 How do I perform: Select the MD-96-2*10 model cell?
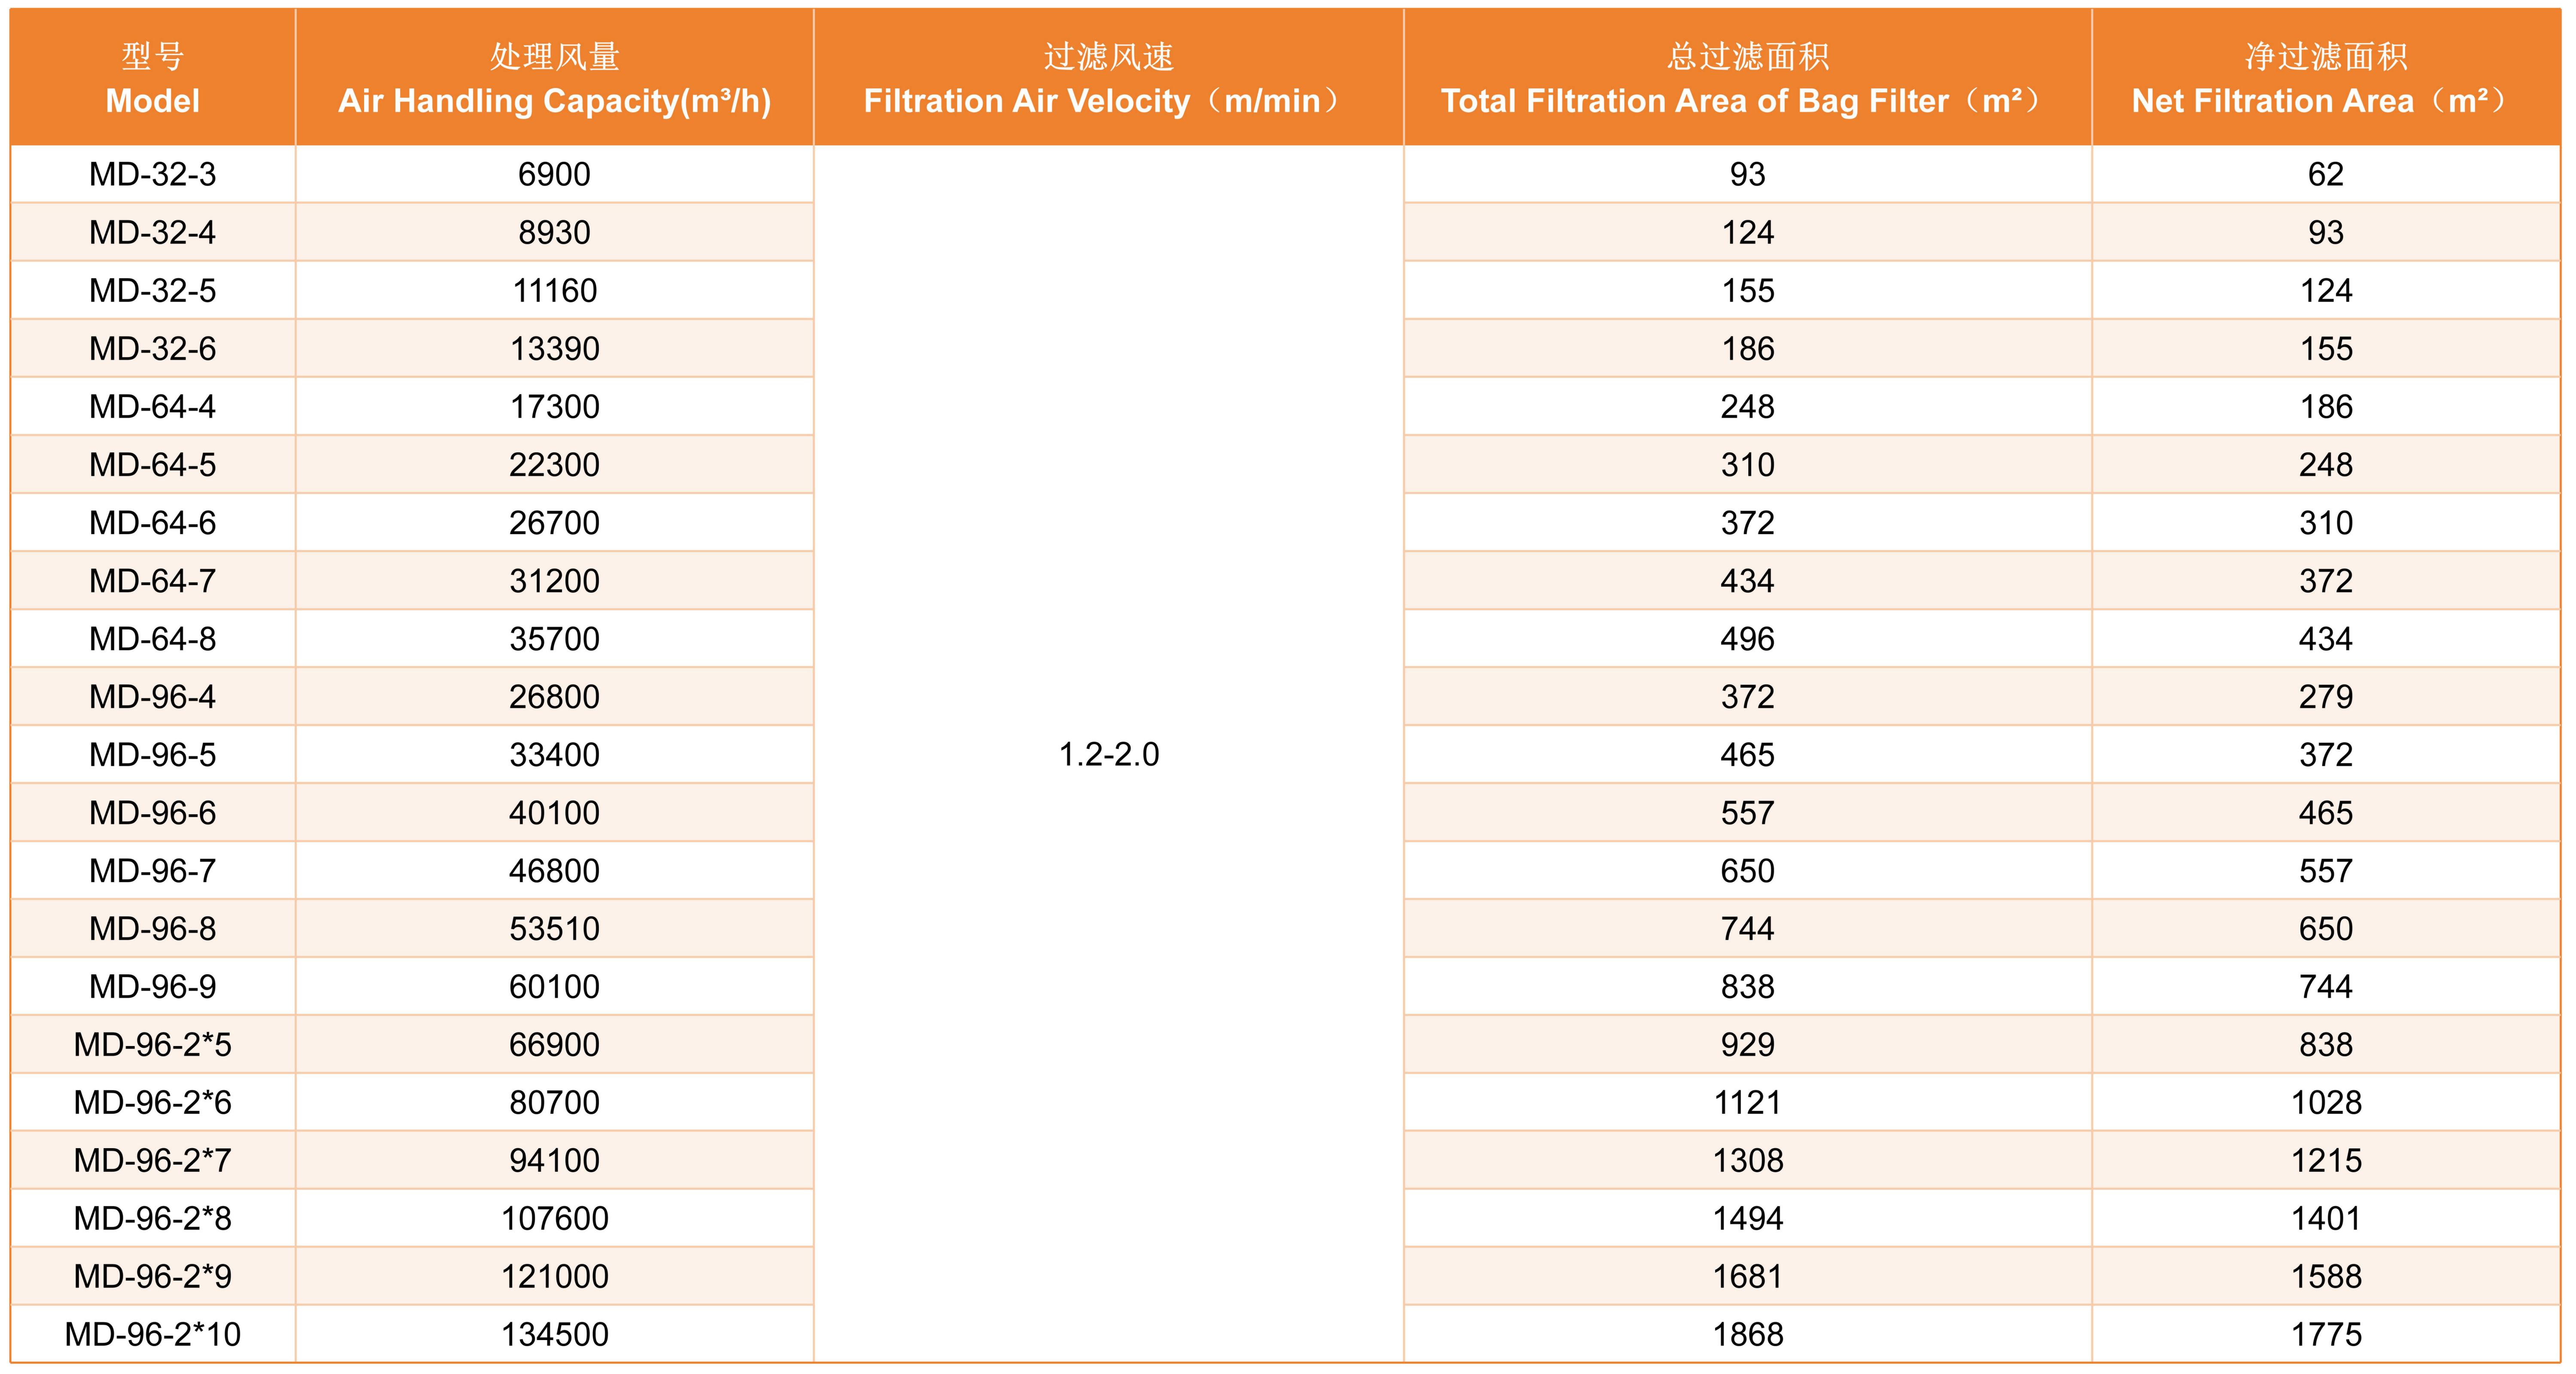point(152,1334)
